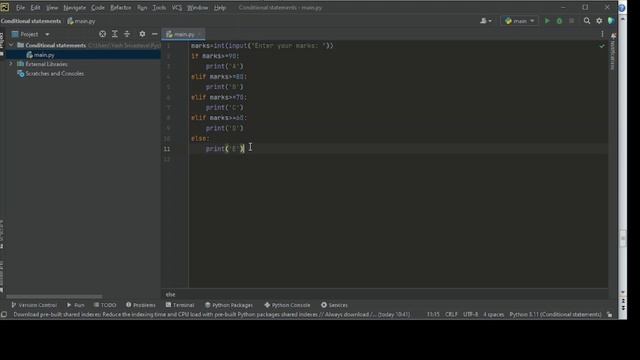The width and height of the screenshot is (640, 360).
Task: Open the View menu
Action: tap(52, 8)
